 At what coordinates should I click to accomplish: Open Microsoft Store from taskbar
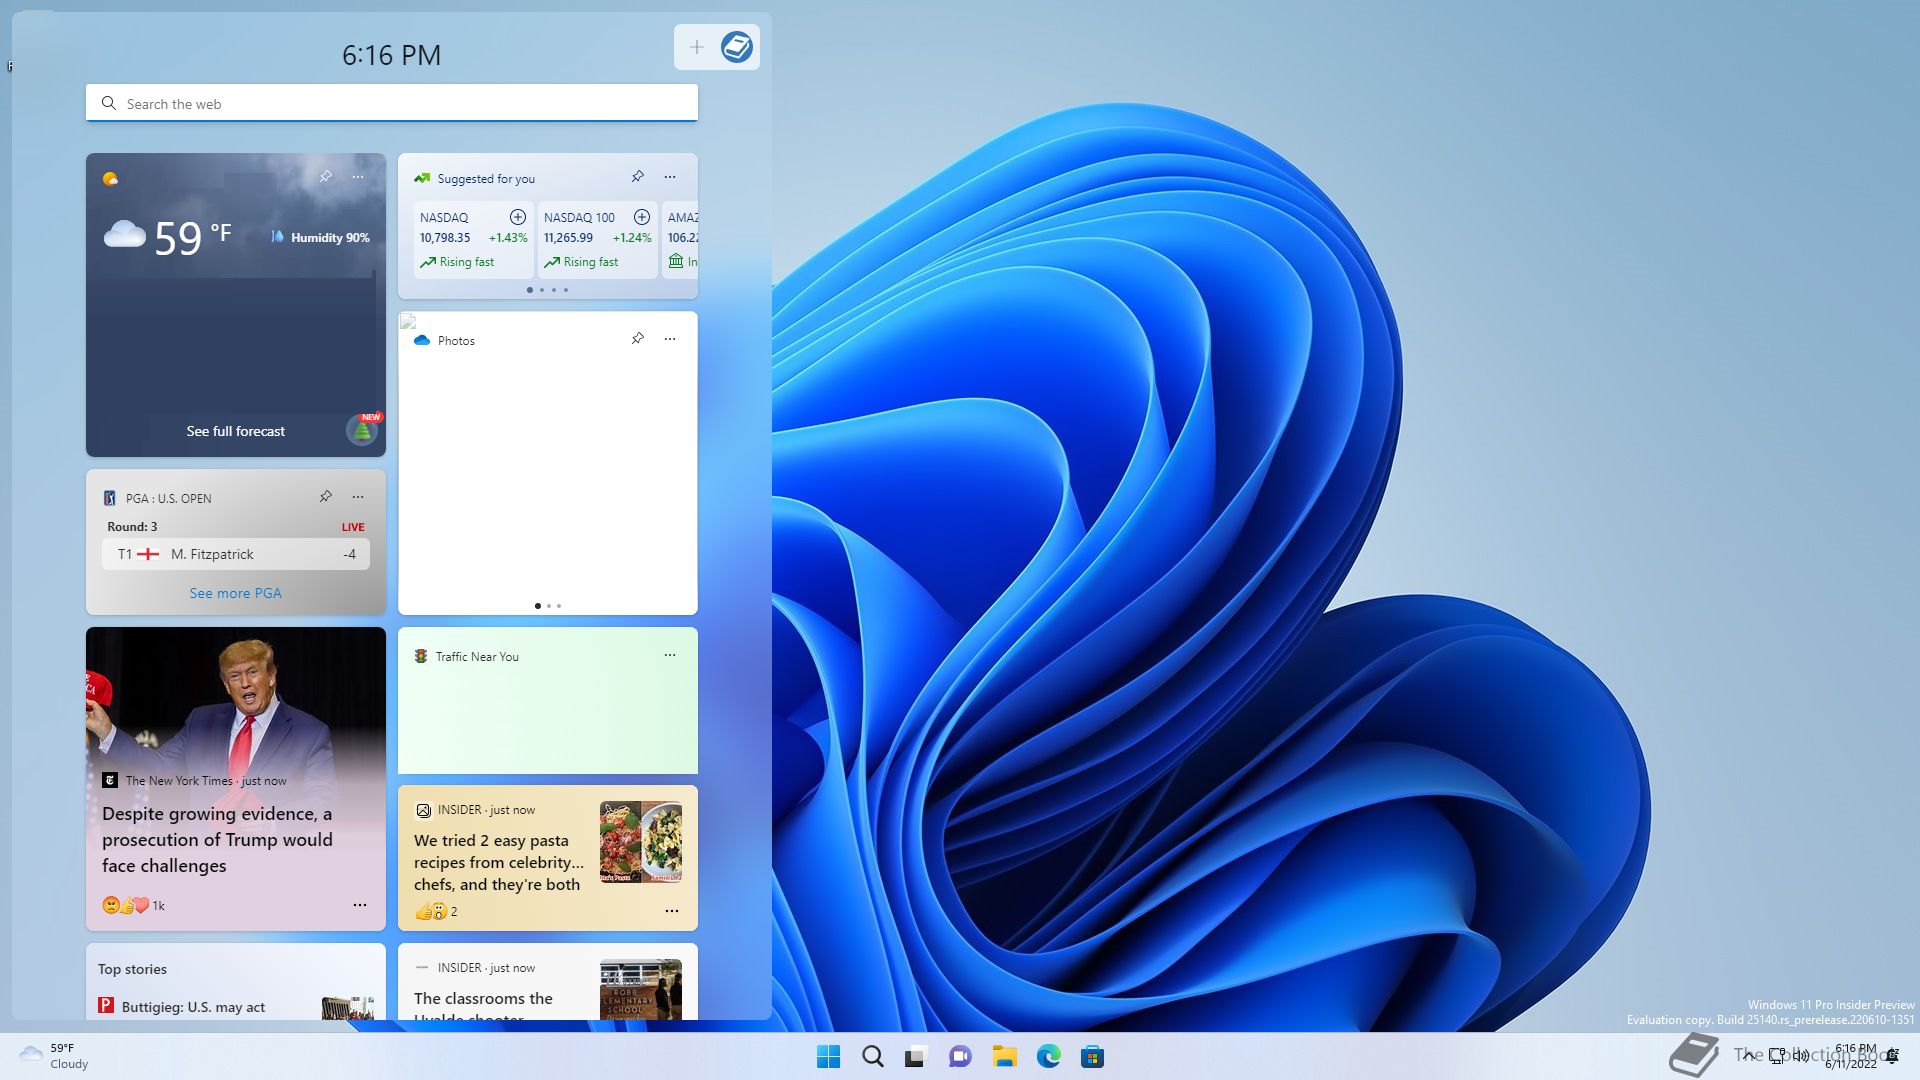(1092, 1056)
